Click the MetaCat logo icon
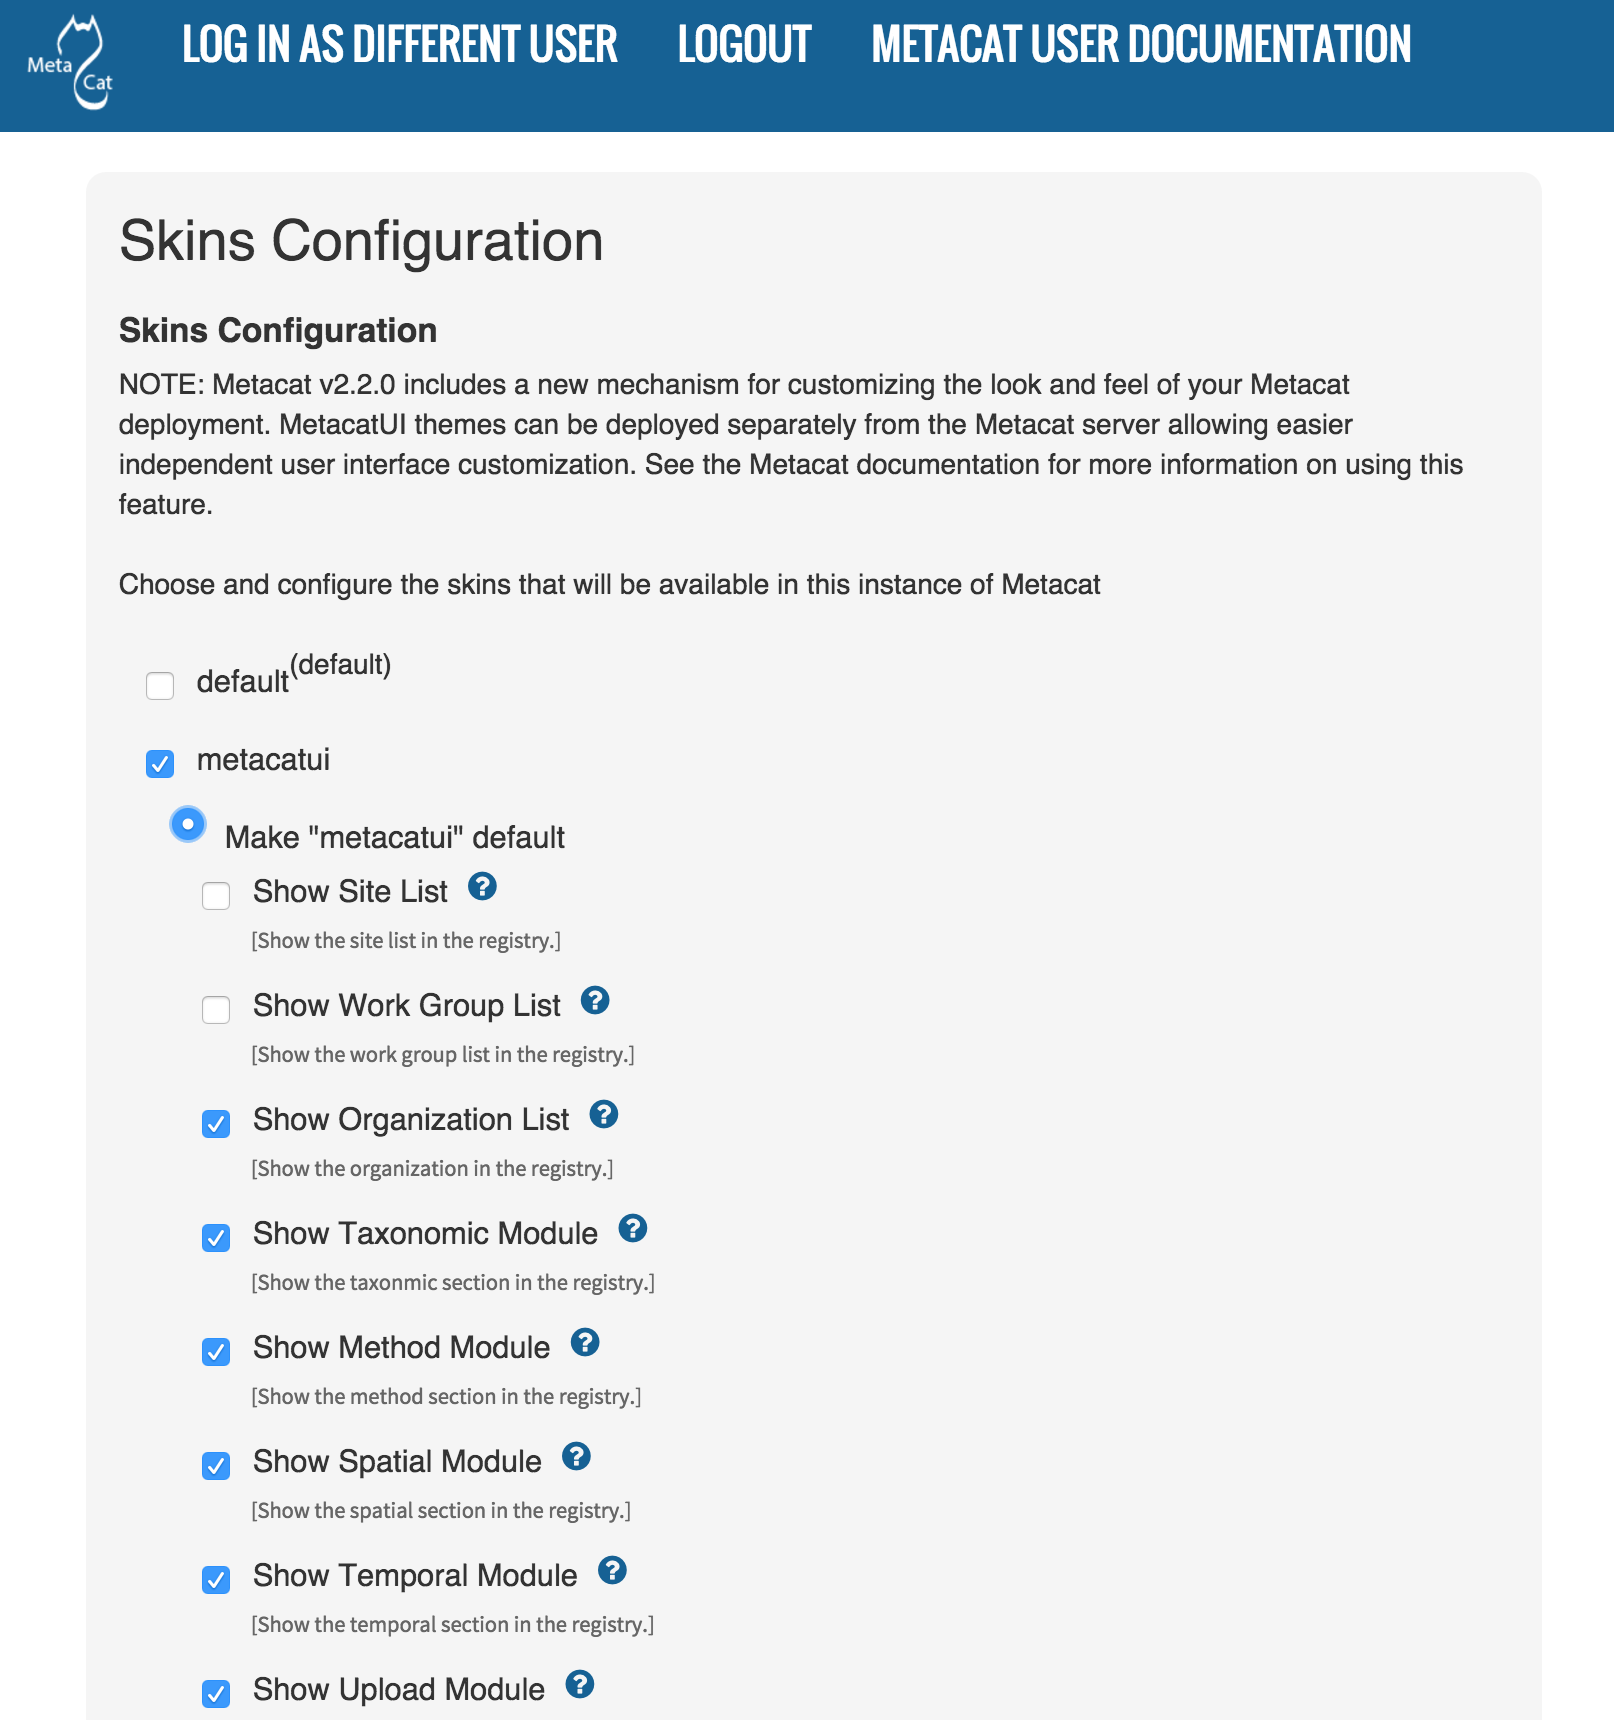The image size is (1614, 1720). click(x=71, y=63)
